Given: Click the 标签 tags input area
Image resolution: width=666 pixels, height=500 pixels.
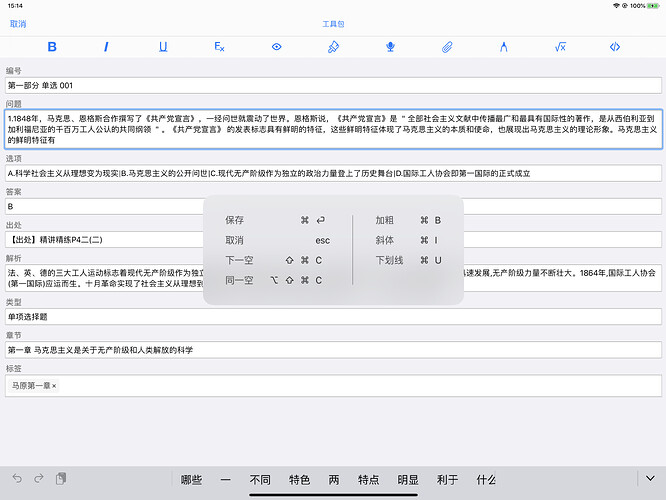Looking at the screenshot, I should pyautogui.click(x=333, y=386).
